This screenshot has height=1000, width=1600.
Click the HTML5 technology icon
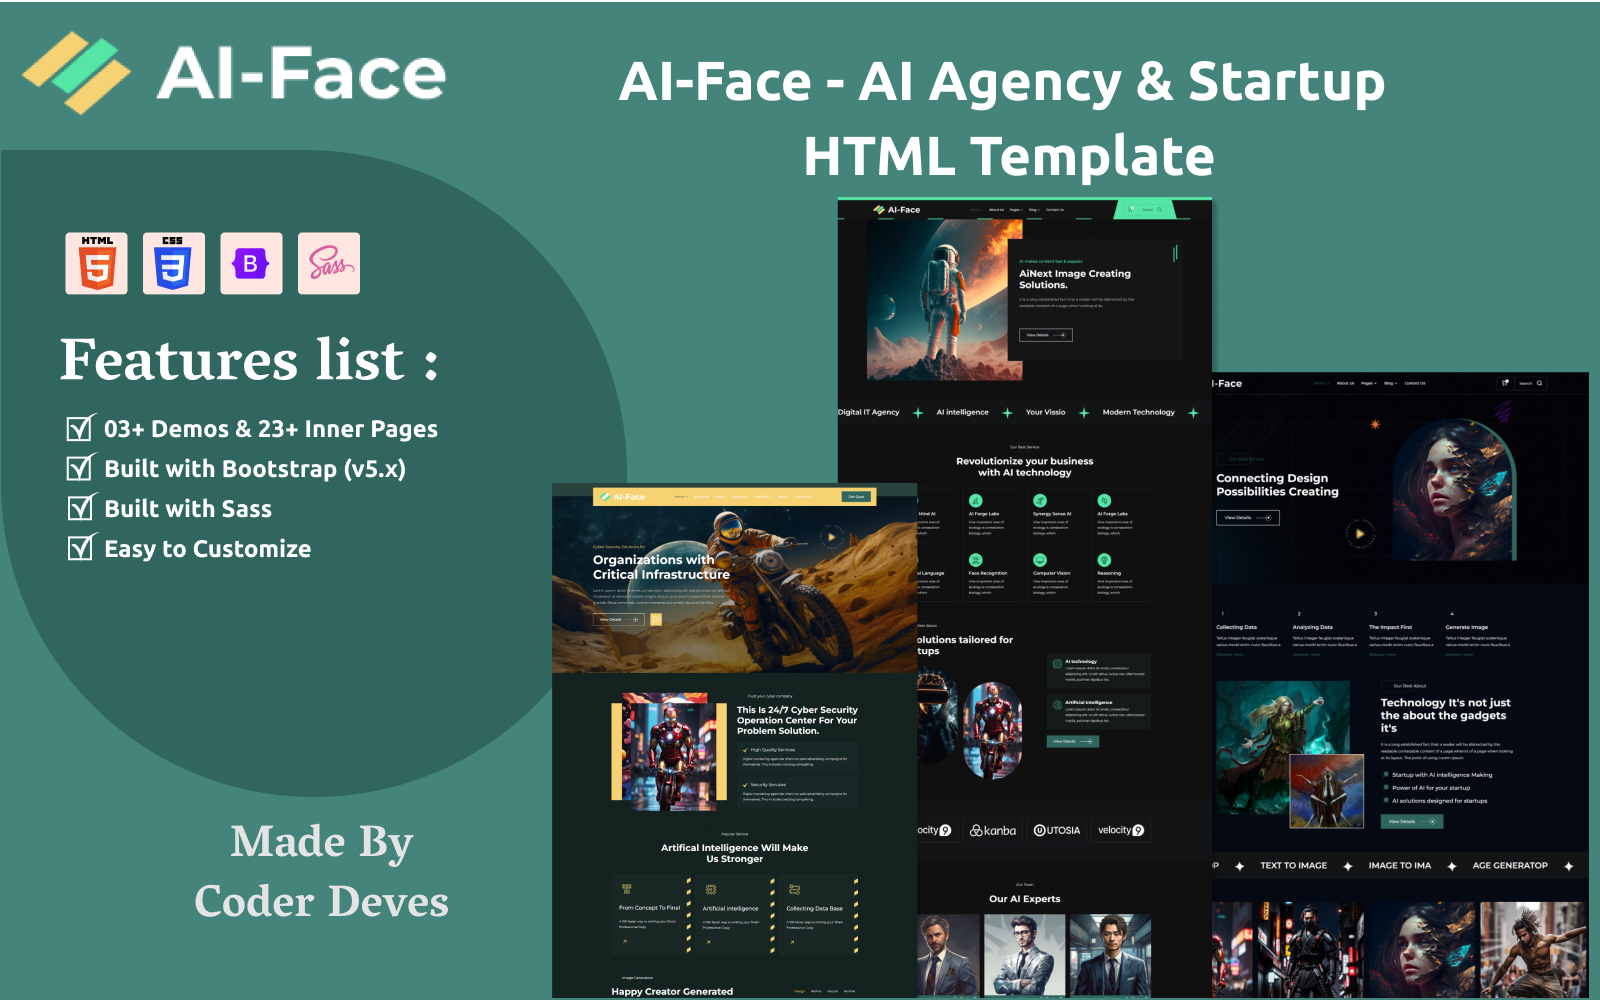96,264
